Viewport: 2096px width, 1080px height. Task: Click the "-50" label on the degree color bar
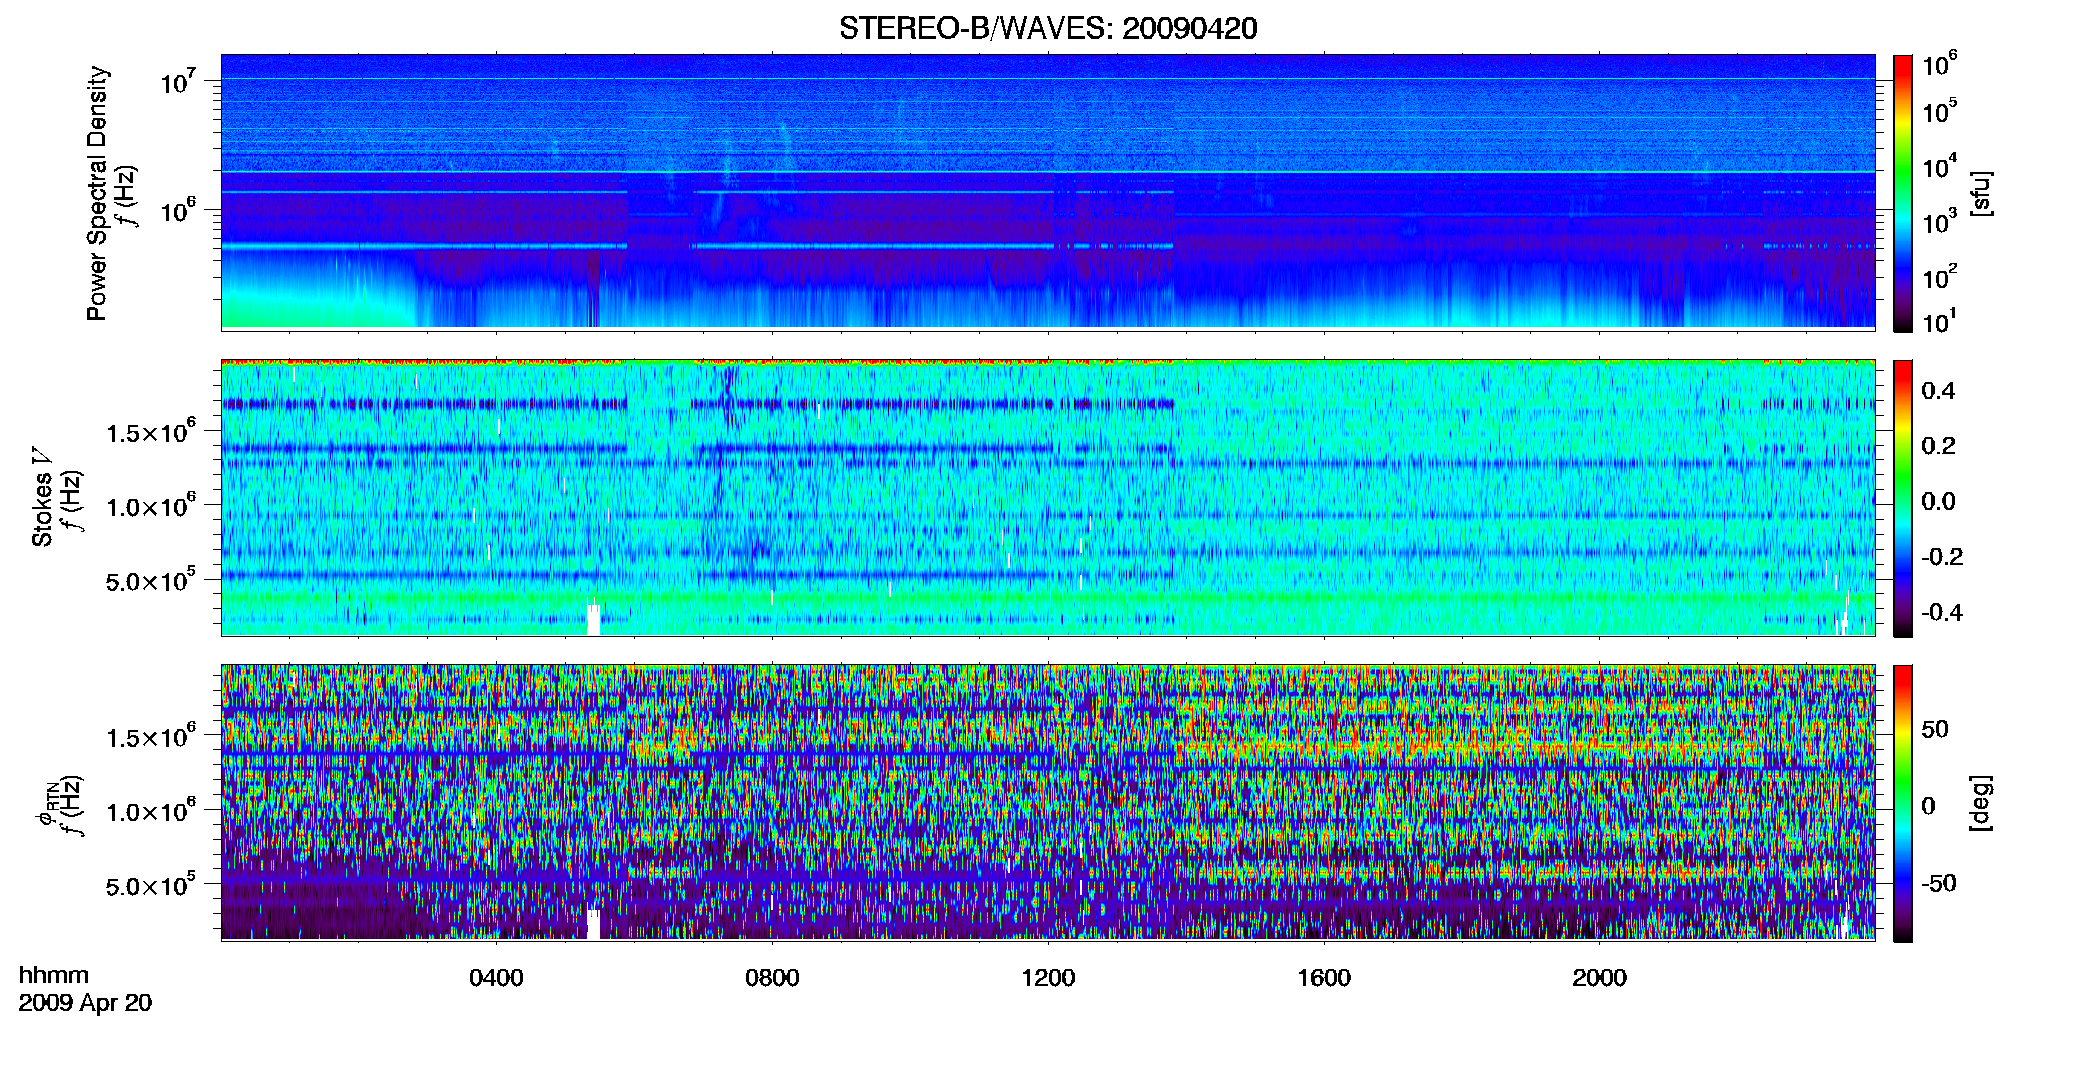(1938, 883)
